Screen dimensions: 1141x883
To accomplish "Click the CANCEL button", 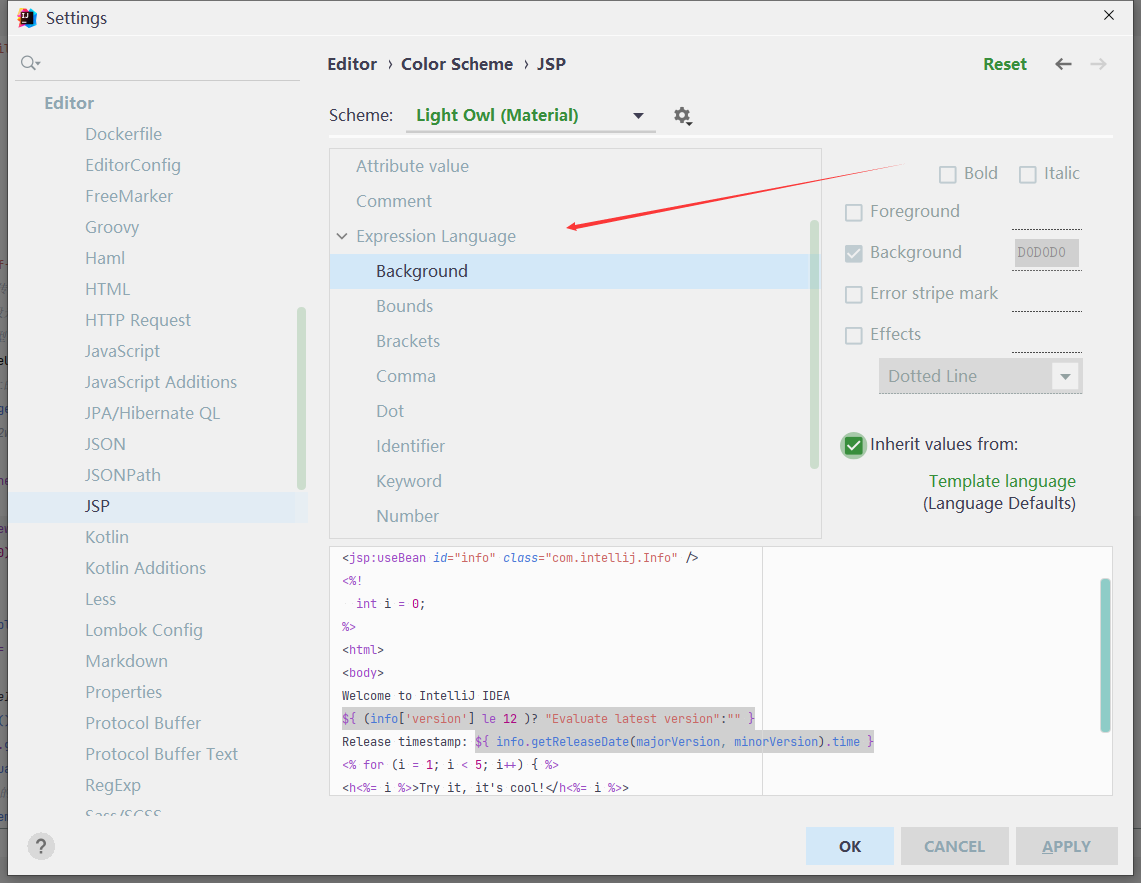I will 954,846.
